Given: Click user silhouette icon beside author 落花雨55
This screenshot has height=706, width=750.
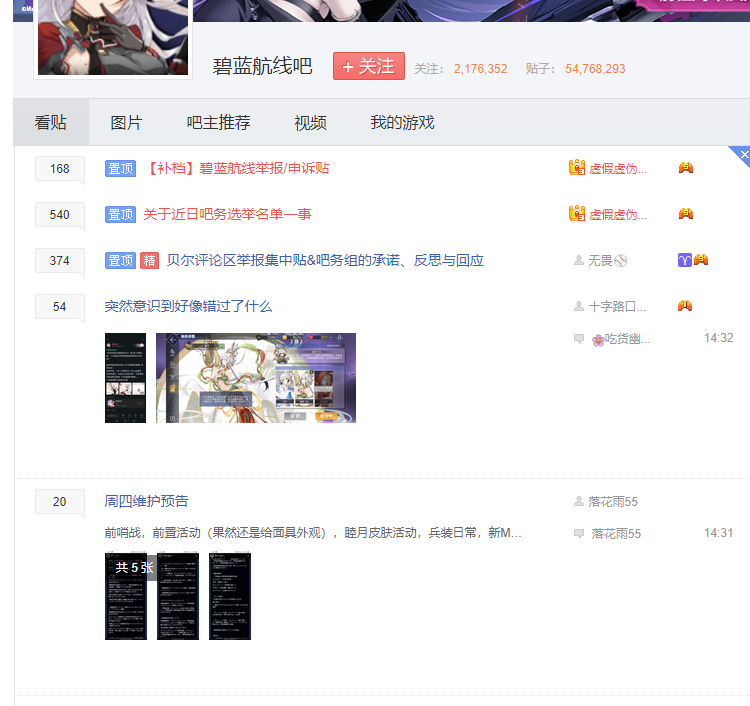Looking at the screenshot, I should (x=579, y=502).
